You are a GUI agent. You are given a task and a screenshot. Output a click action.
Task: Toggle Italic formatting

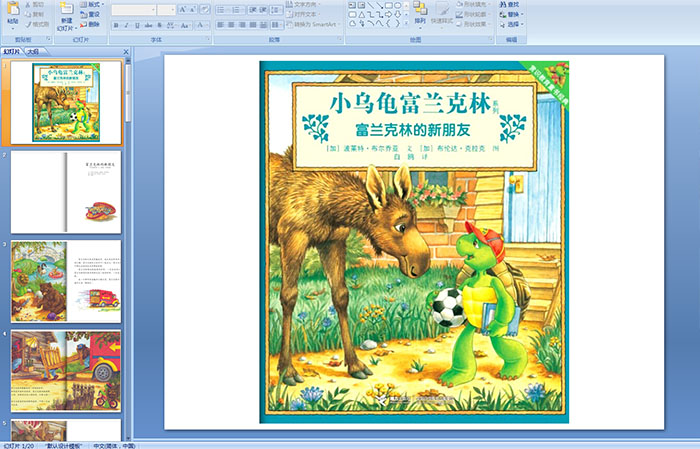pos(126,25)
